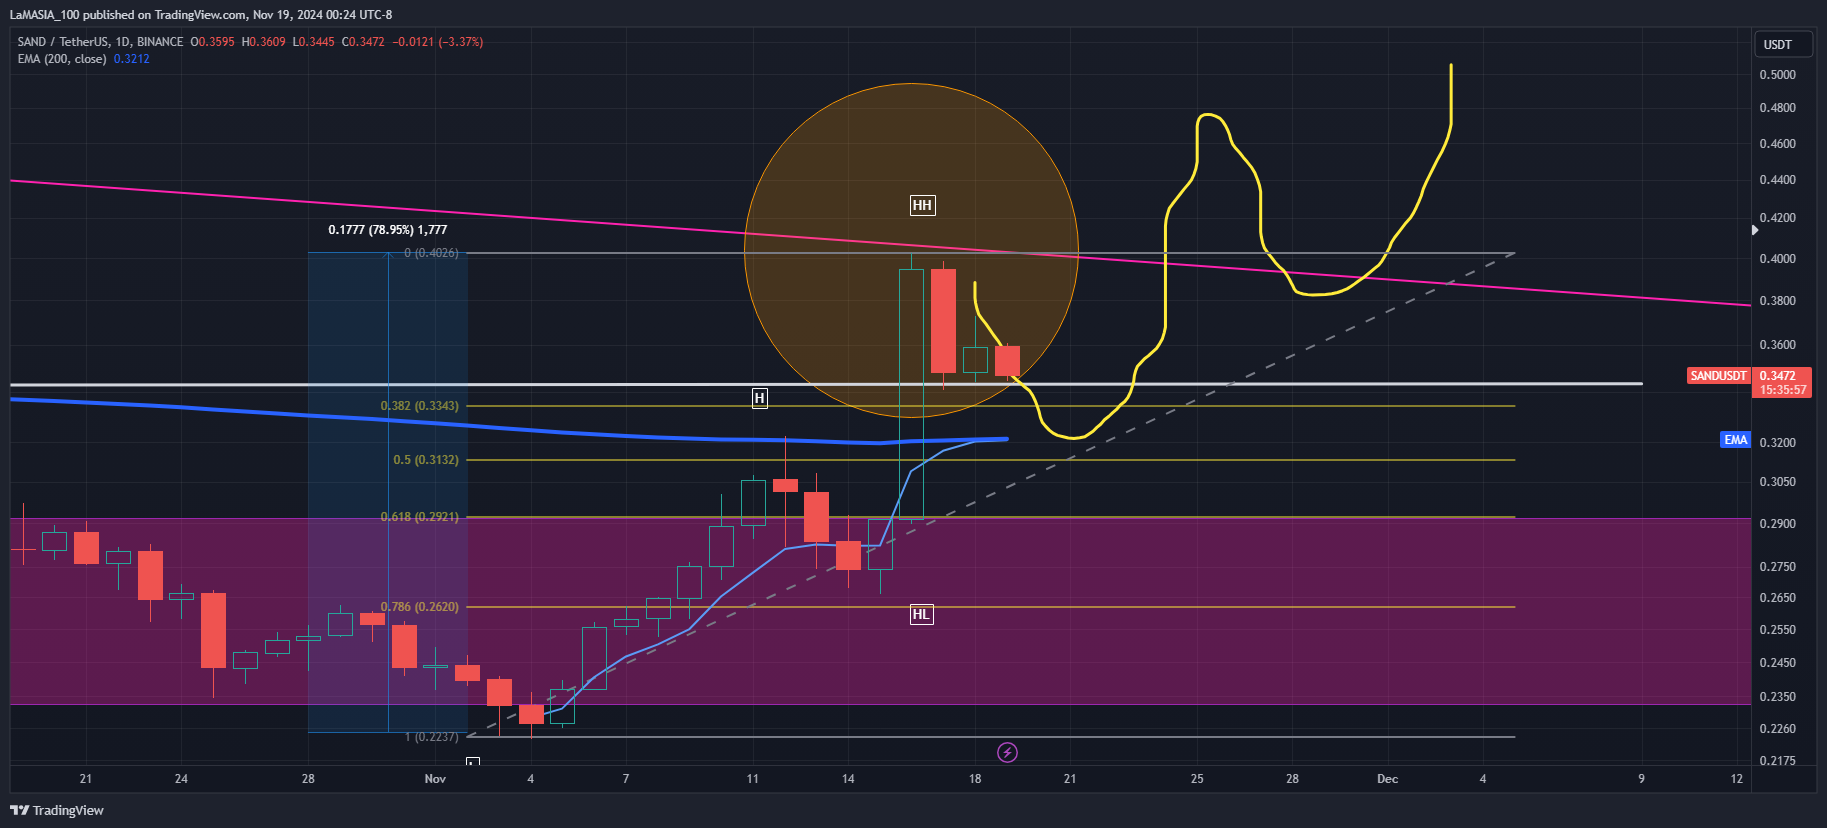The image size is (1827, 828).
Task: Click the LaMASIA_100 published header text
Action: click(x=201, y=15)
